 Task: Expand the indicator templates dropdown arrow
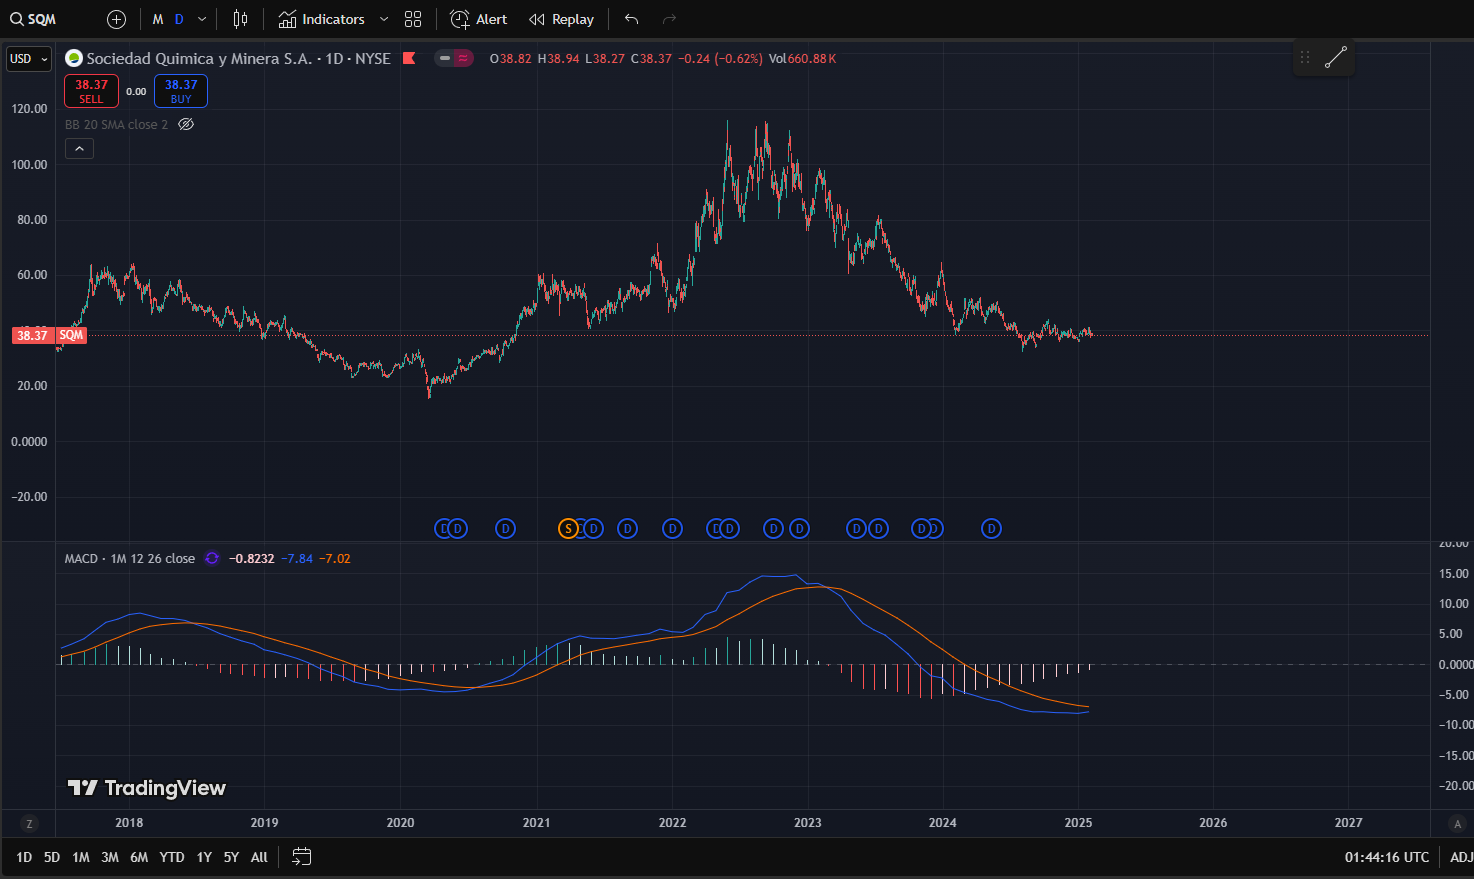pyautogui.click(x=384, y=19)
